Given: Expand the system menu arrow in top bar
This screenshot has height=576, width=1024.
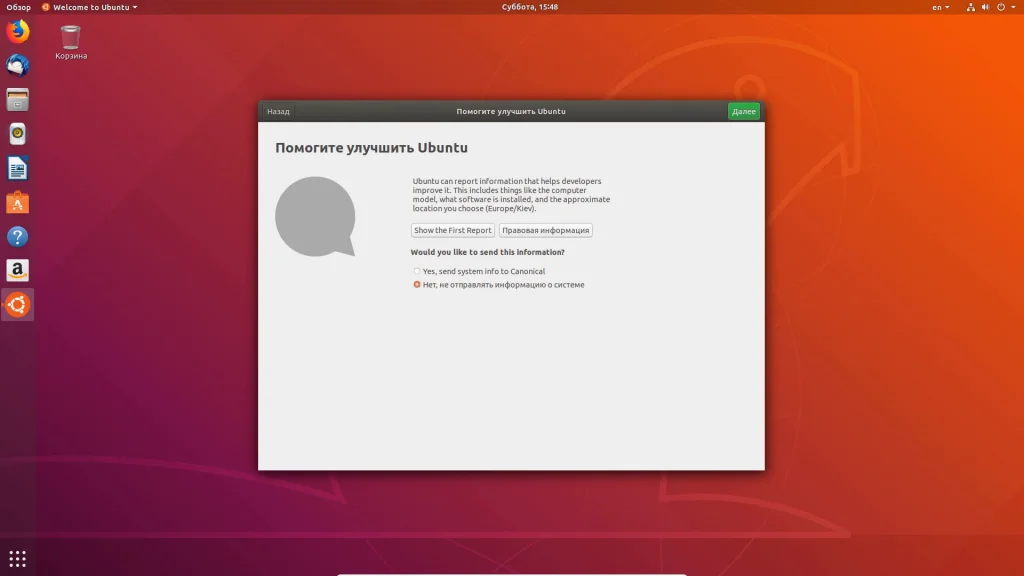Looking at the screenshot, I should click(x=1014, y=7).
